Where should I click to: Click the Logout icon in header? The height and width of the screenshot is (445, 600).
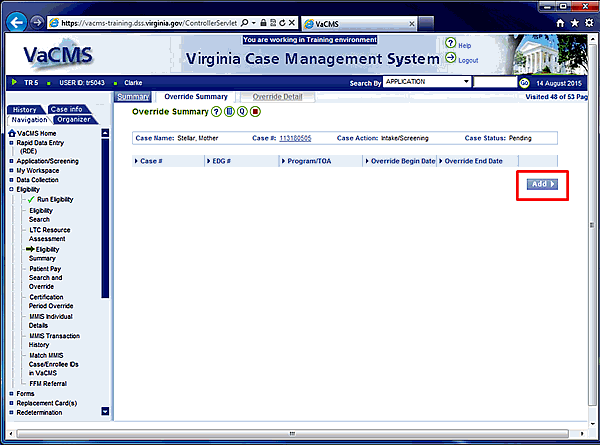pyautogui.click(x=450, y=59)
